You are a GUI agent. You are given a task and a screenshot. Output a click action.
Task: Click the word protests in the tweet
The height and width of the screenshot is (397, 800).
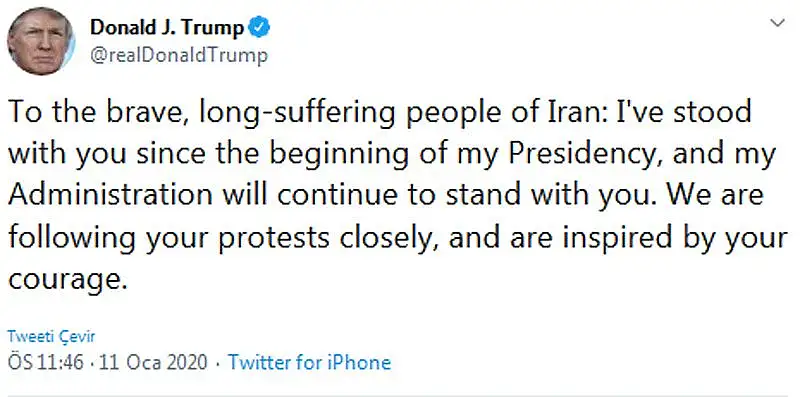coord(274,239)
